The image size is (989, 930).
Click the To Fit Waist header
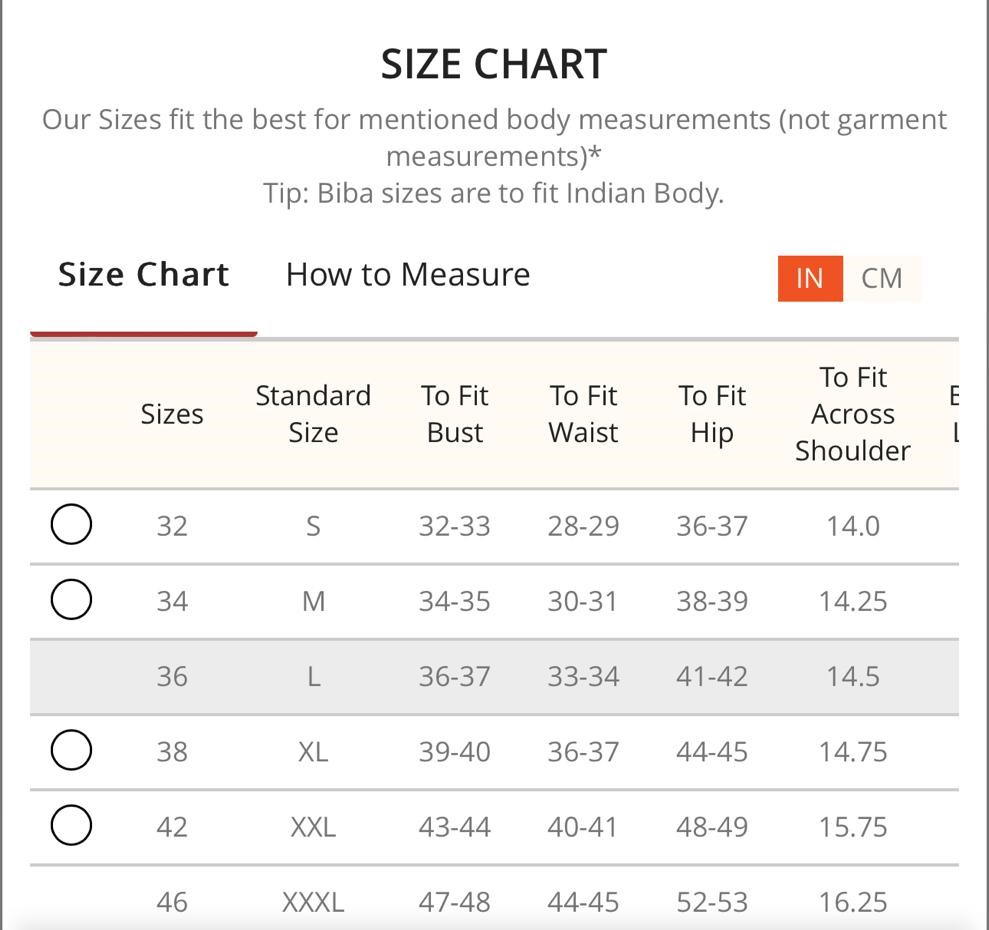coord(583,414)
